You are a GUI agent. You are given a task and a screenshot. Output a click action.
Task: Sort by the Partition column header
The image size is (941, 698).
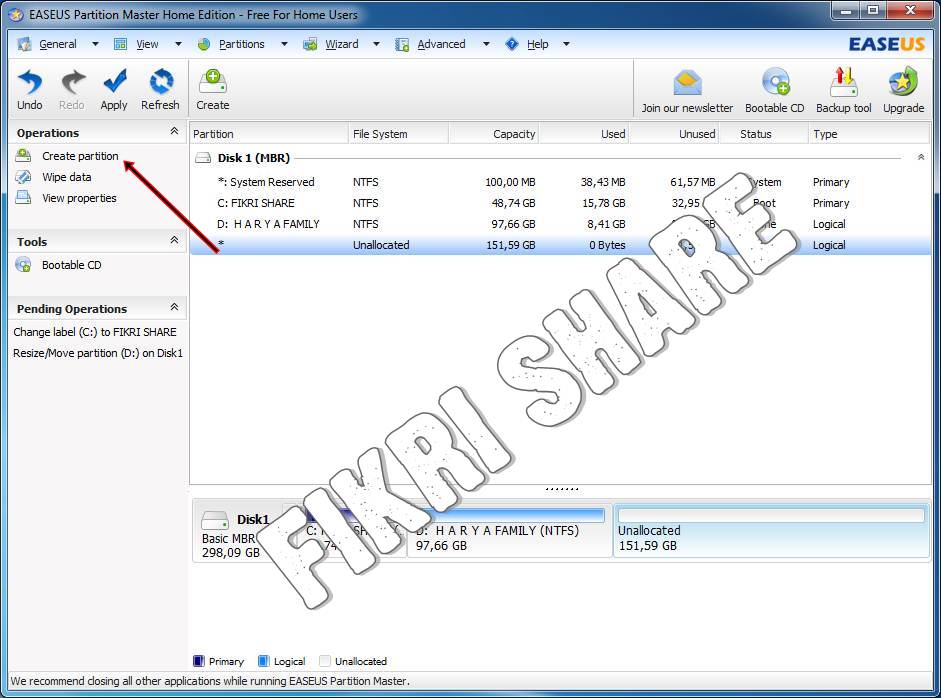click(x=269, y=134)
